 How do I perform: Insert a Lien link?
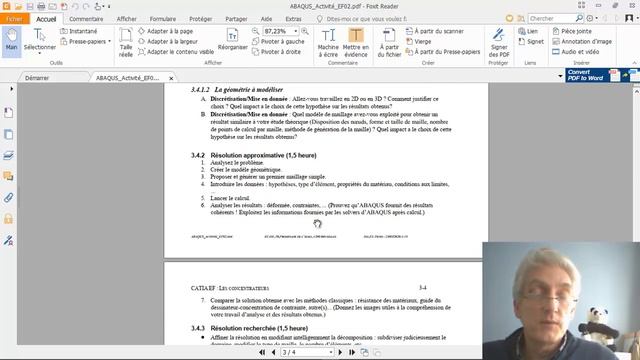click(528, 31)
